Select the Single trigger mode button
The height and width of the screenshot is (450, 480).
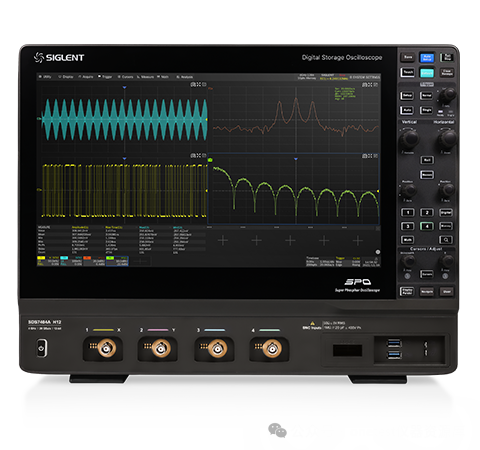[426, 110]
